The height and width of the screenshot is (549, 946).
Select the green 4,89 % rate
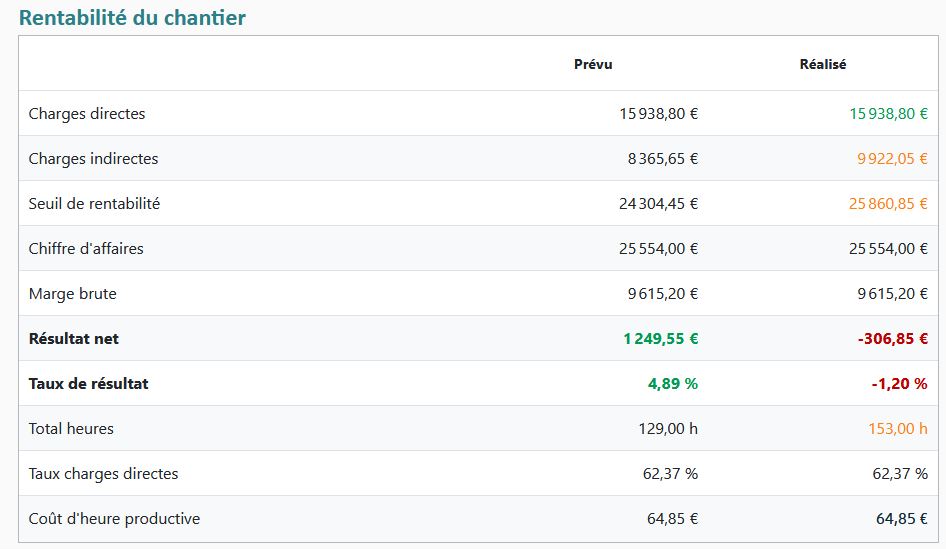click(x=673, y=384)
